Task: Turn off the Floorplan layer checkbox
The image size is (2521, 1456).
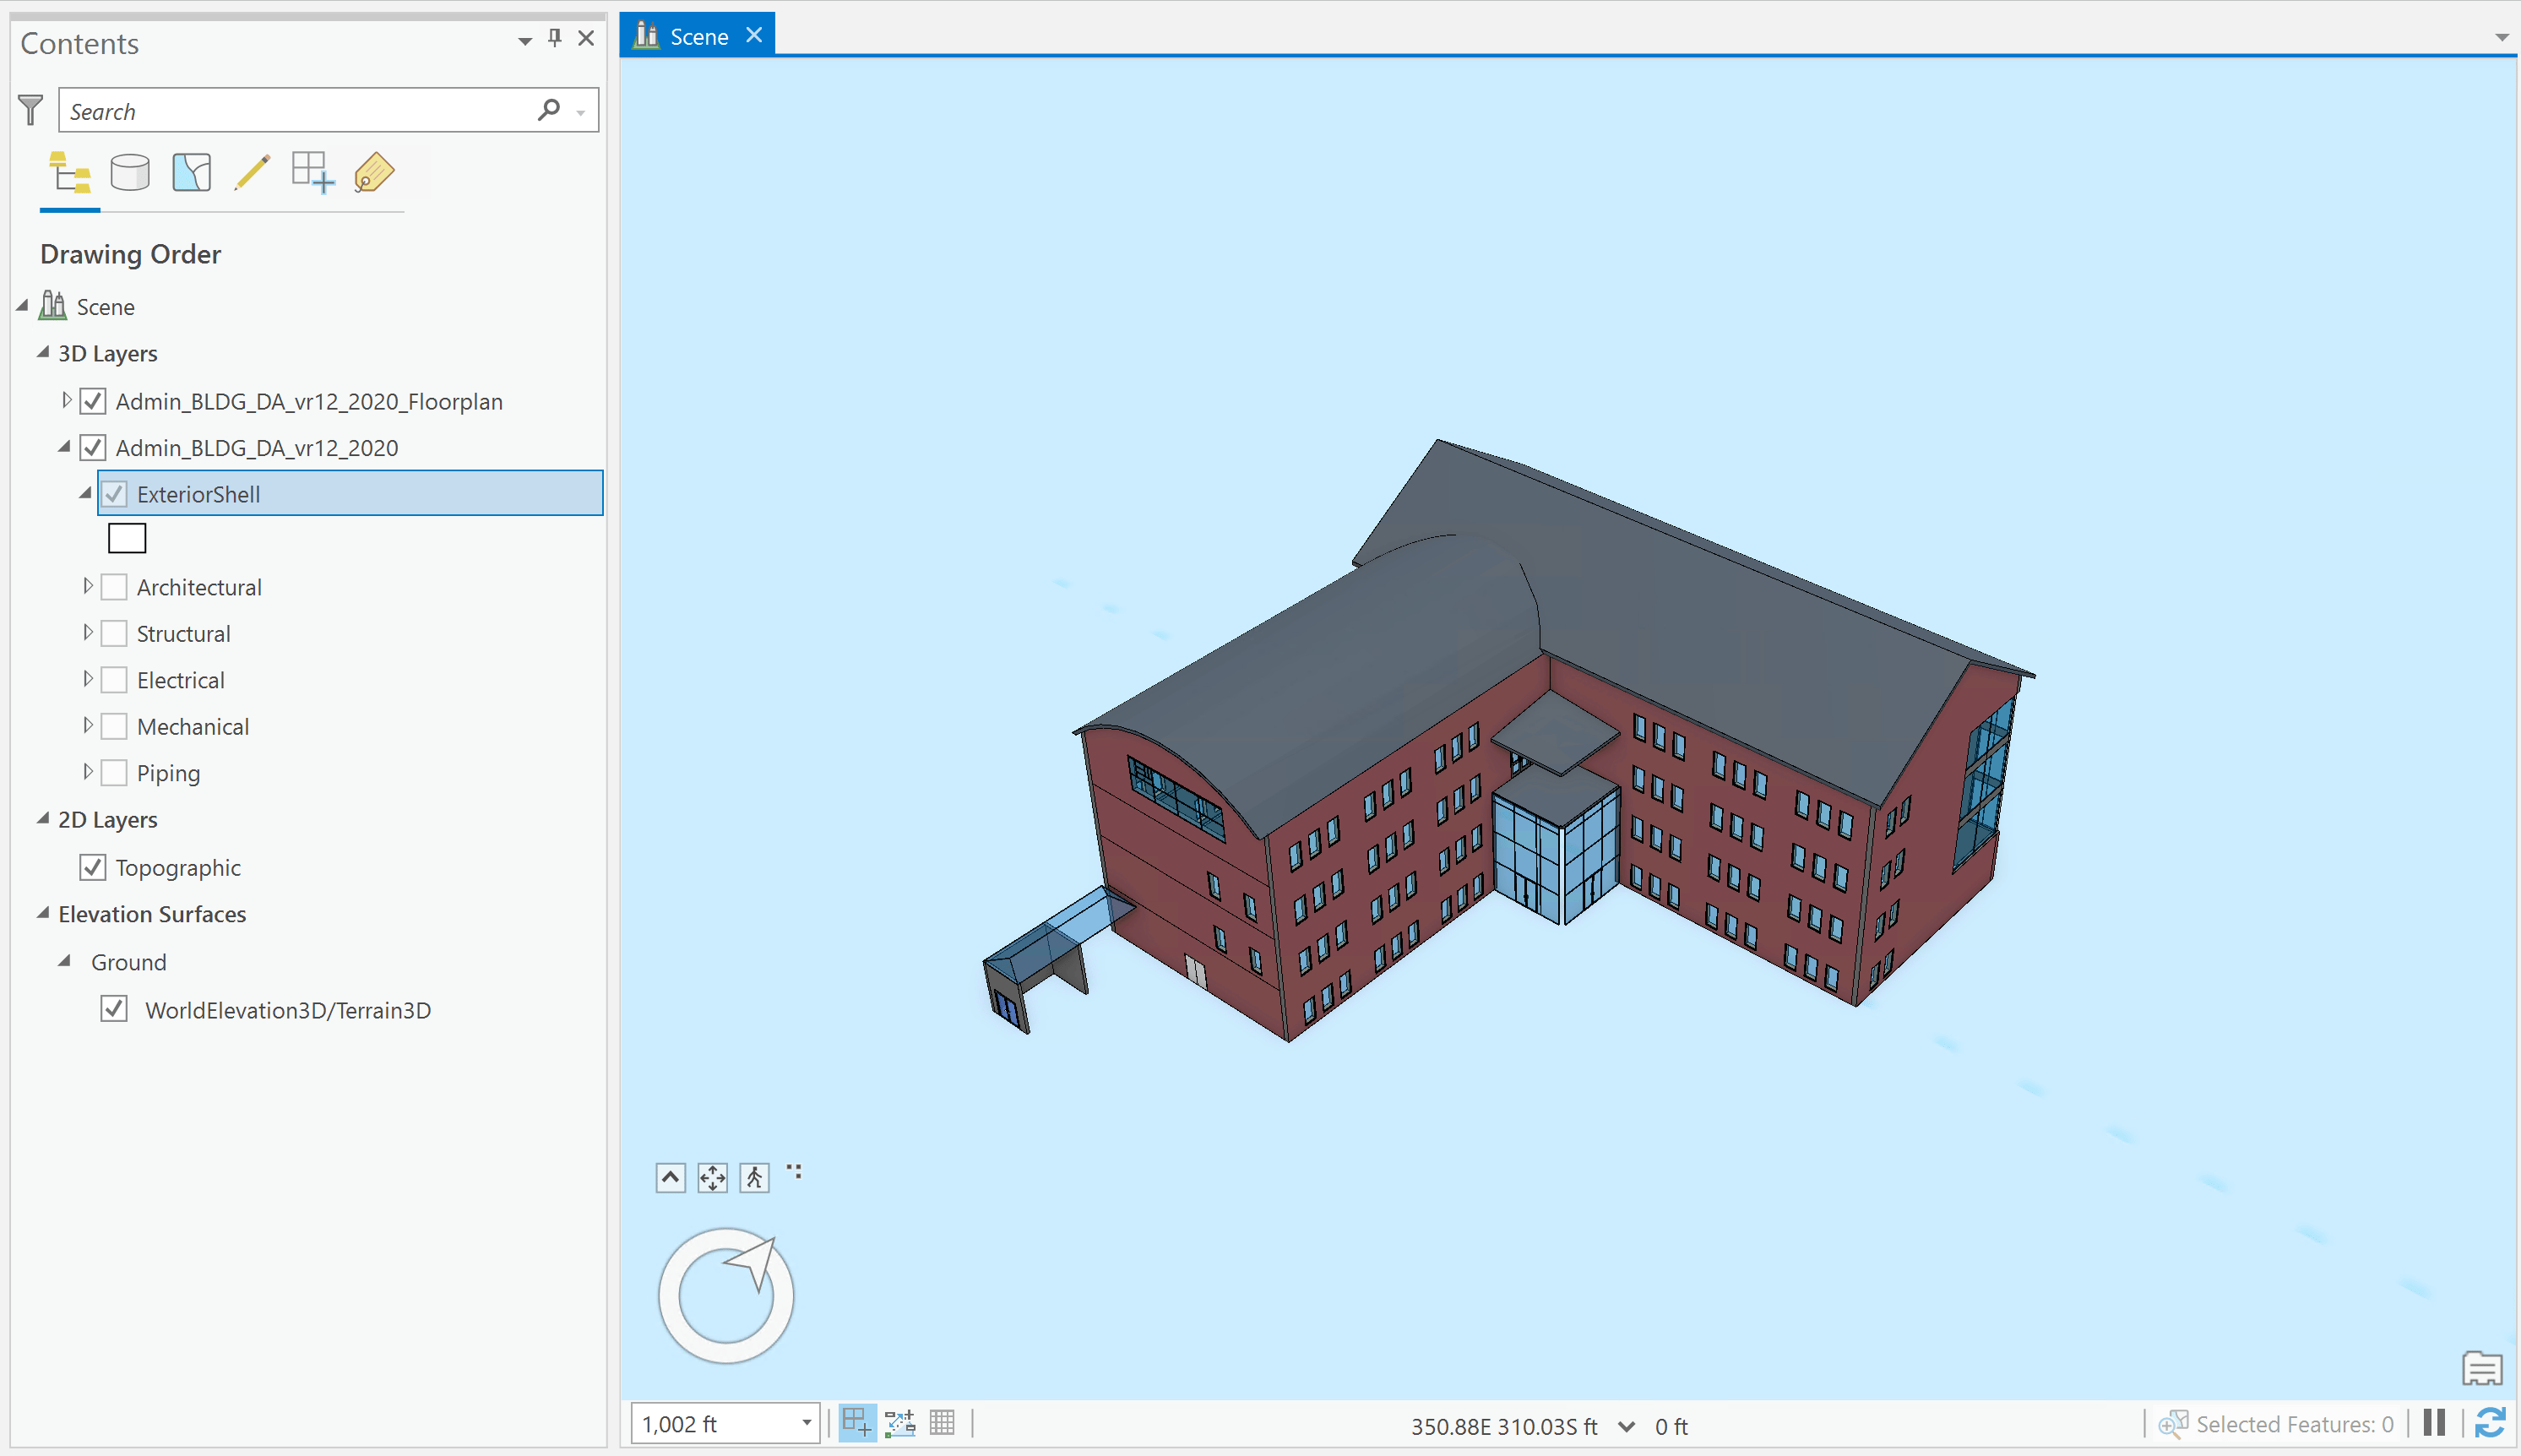Action: (93, 401)
